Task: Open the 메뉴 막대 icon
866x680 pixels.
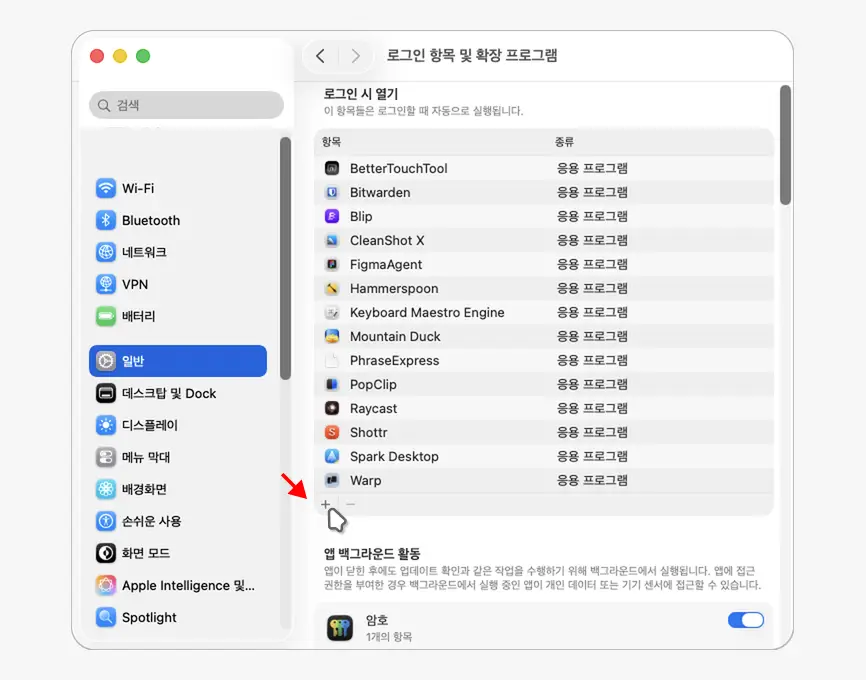Action: [x=105, y=457]
